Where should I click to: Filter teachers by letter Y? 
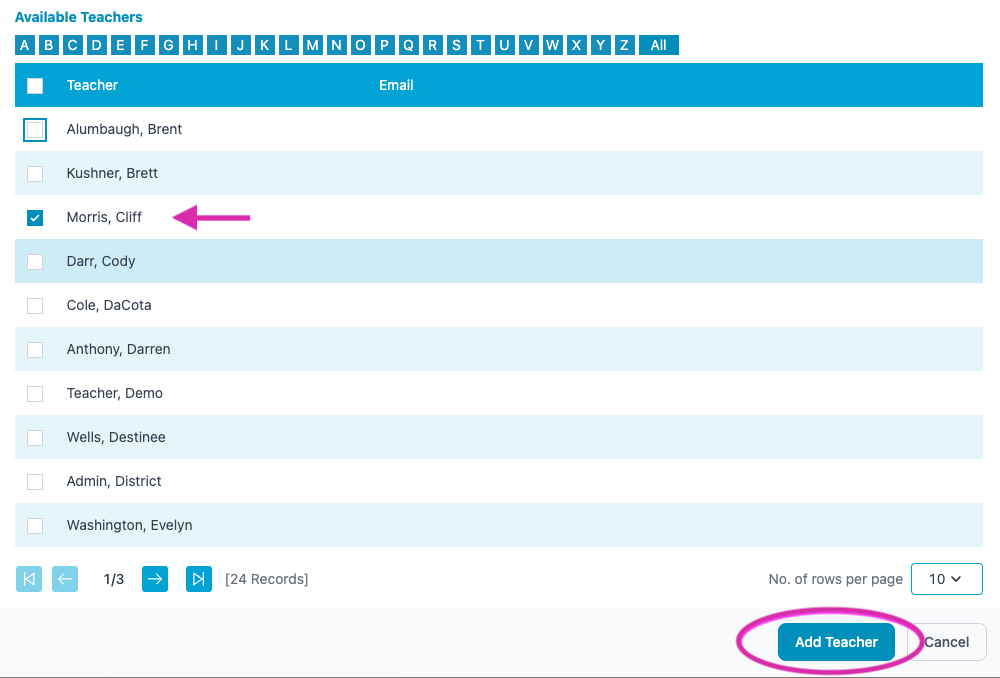click(601, 45)
